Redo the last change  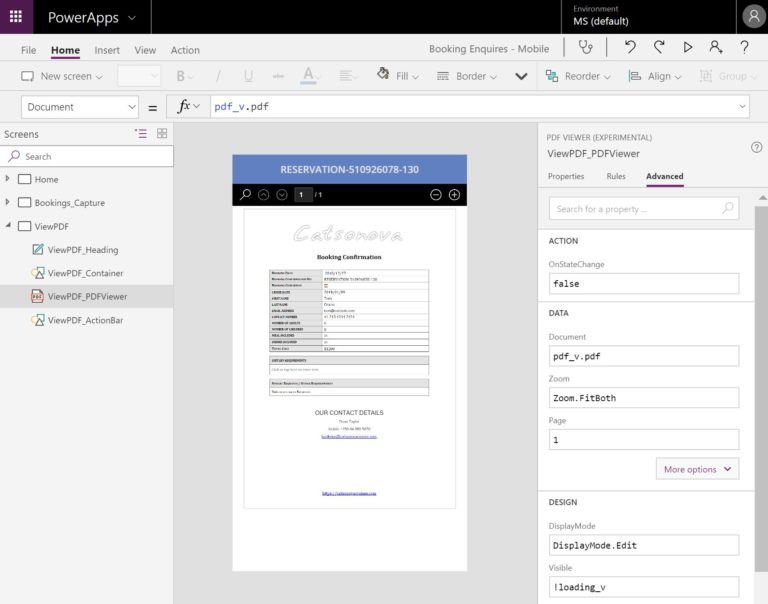tap(659, 47)
